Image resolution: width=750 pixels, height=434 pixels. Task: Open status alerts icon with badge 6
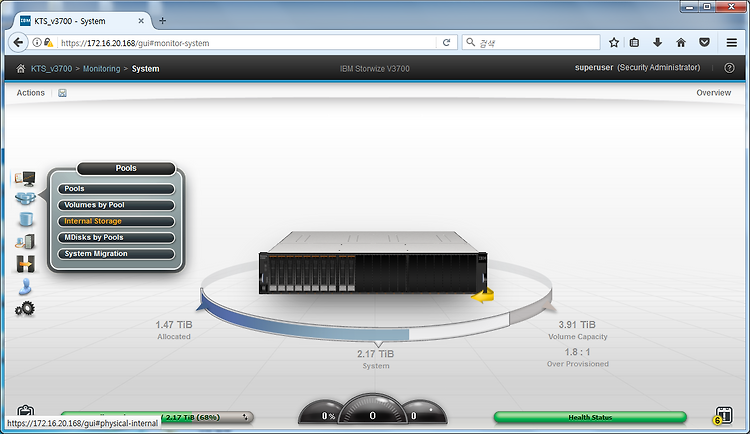click(722, 415)
